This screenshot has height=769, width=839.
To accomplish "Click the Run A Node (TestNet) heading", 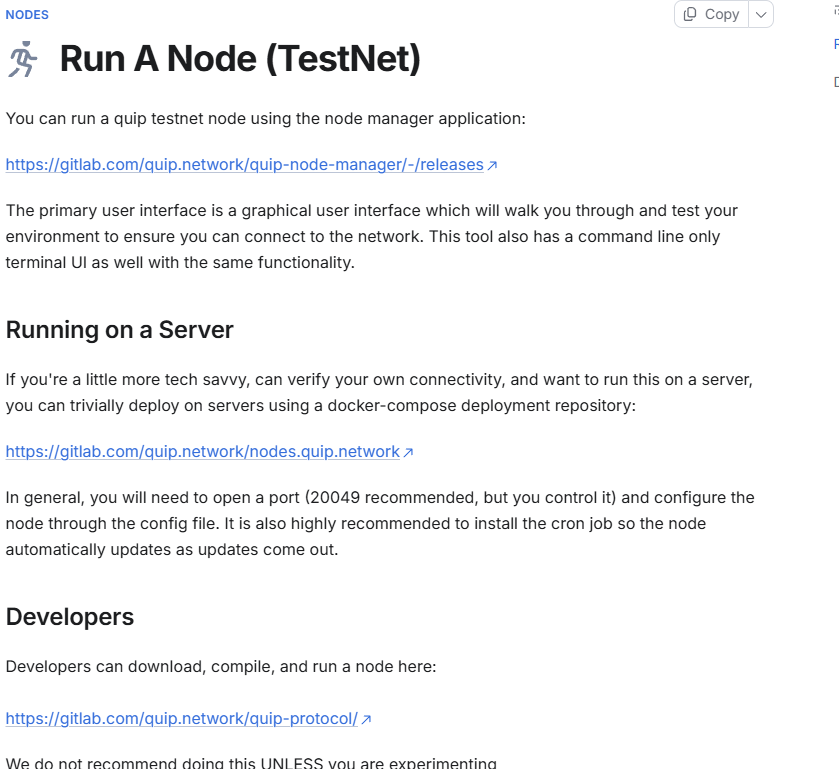I will 240,58.
